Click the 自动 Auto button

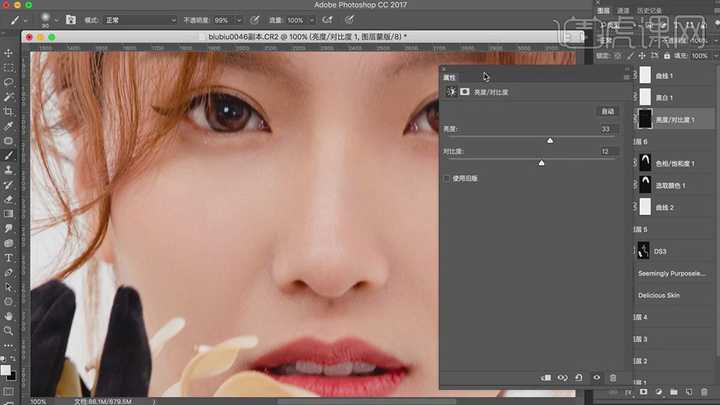pos(608,112)
